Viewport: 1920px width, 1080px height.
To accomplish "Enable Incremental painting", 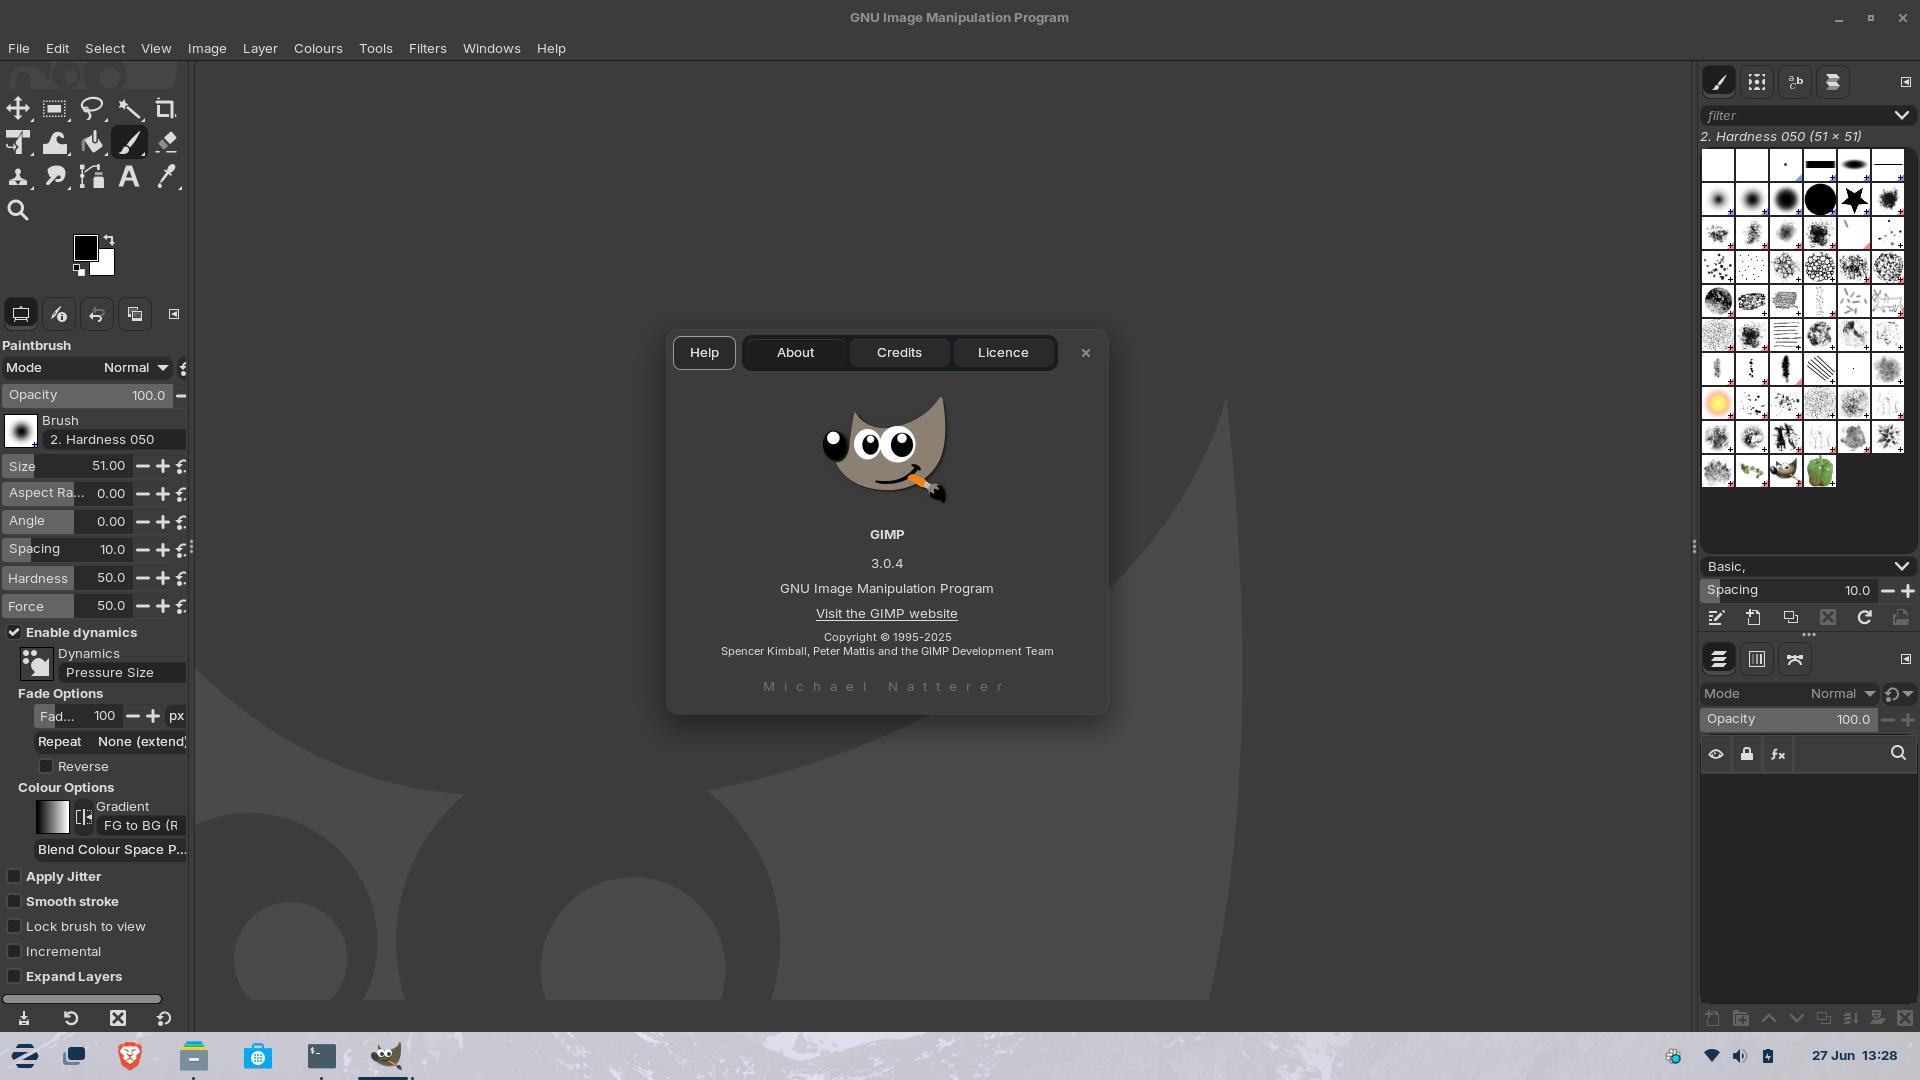I will point(14,951).
